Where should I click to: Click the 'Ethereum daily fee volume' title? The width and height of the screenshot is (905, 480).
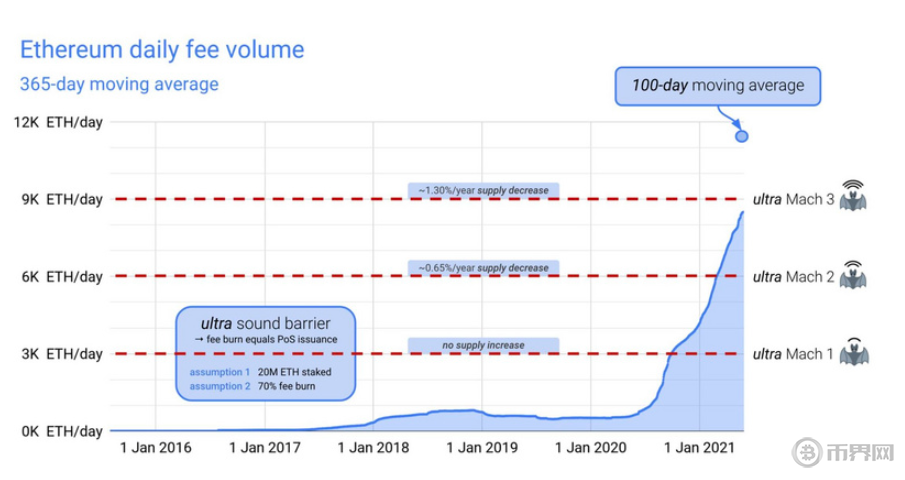tap(162, 50)
